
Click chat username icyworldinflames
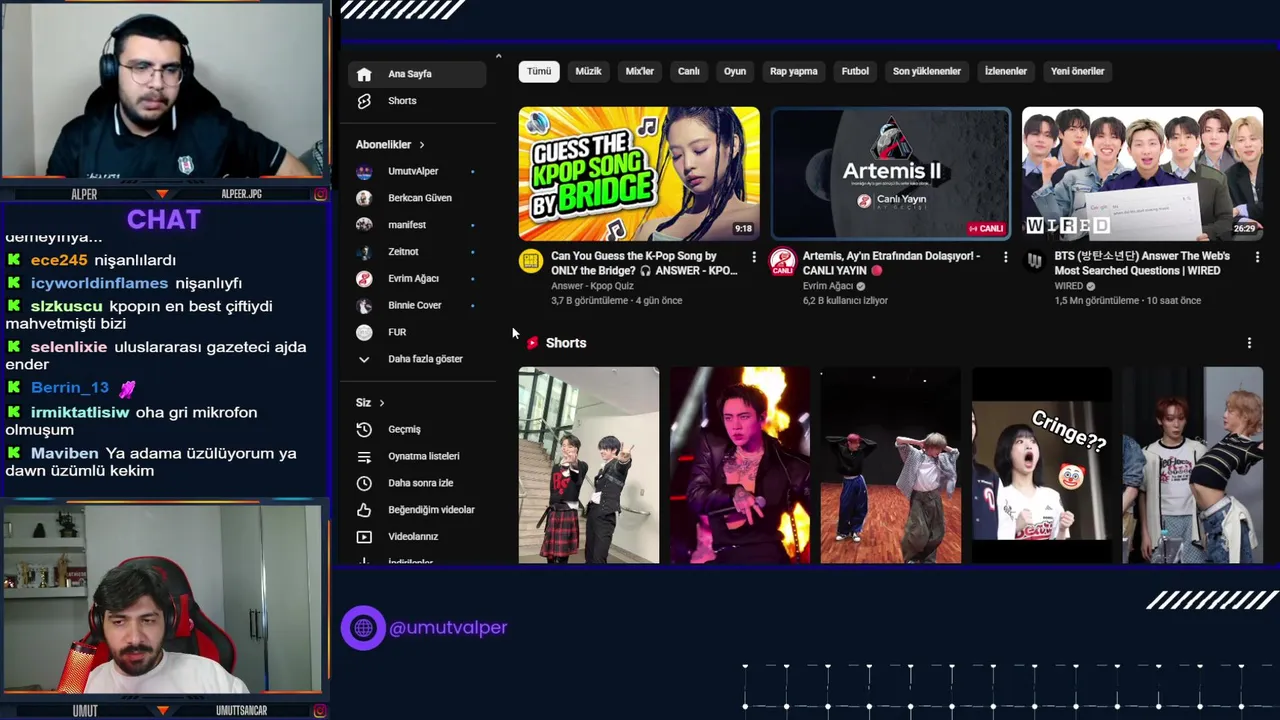(x=99, y=284)
